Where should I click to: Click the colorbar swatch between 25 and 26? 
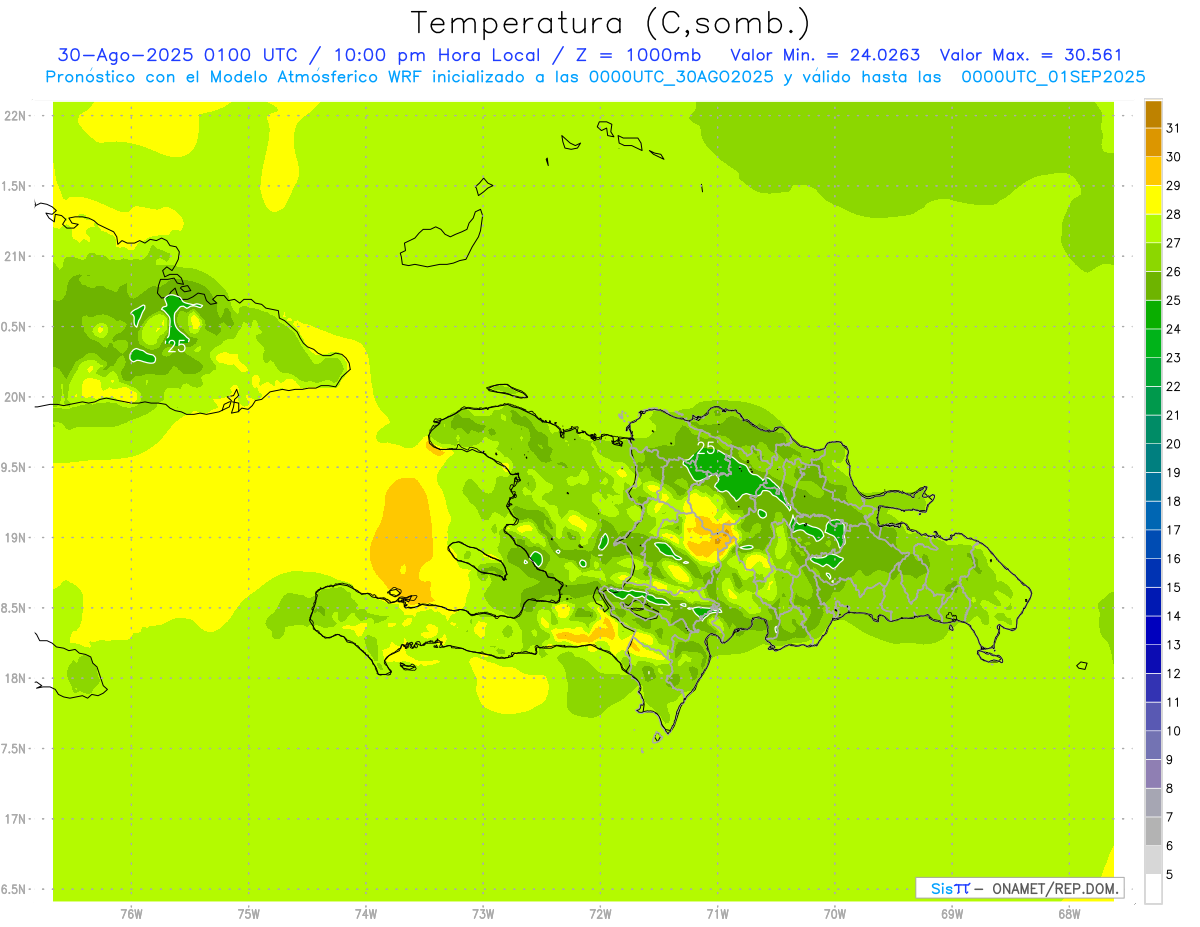1153,286
